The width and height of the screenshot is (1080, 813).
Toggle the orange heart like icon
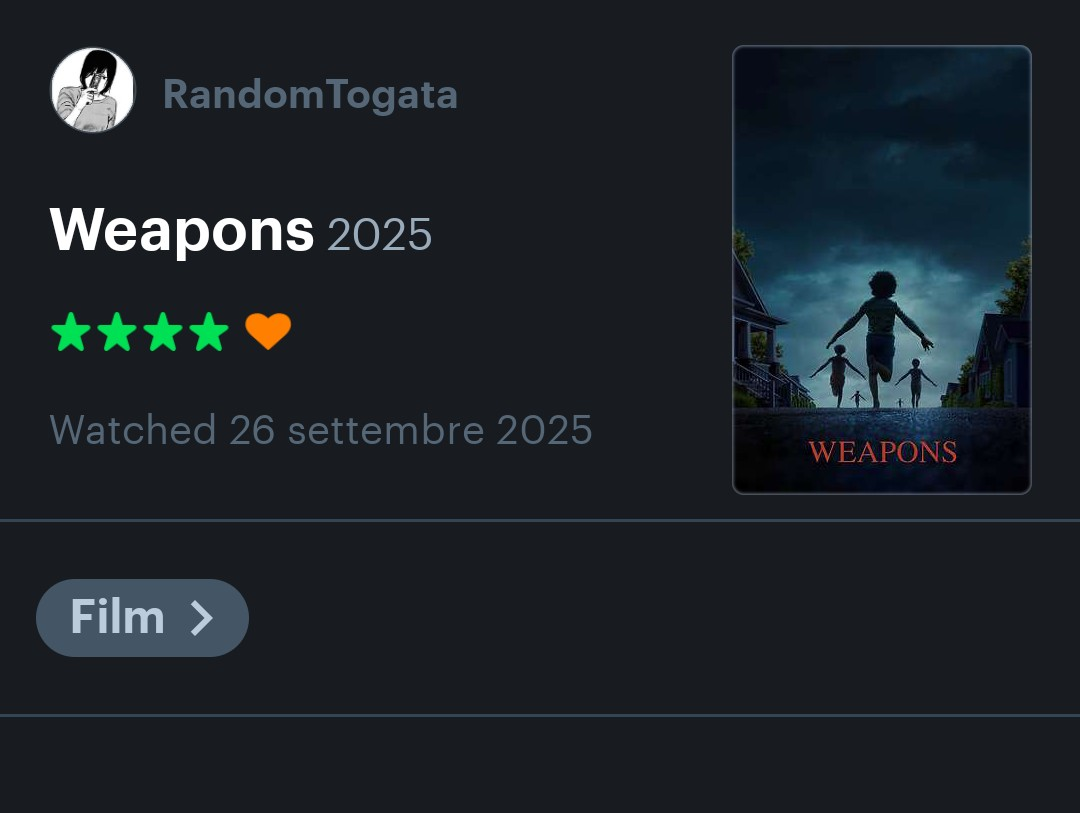coord(268,331)
